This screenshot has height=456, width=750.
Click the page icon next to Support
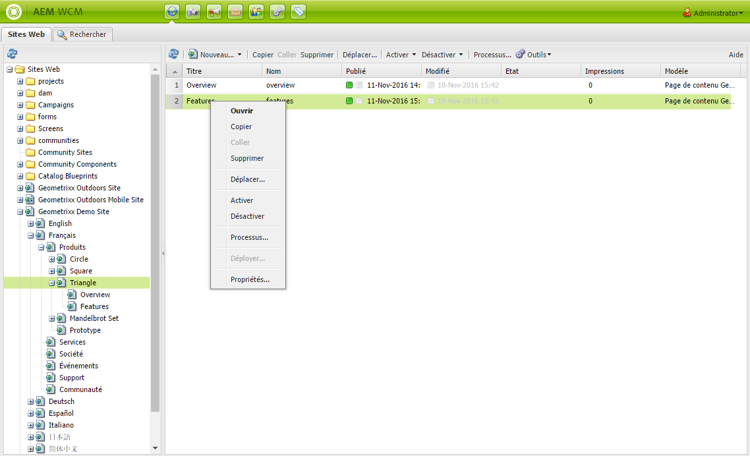coord(51,378)
